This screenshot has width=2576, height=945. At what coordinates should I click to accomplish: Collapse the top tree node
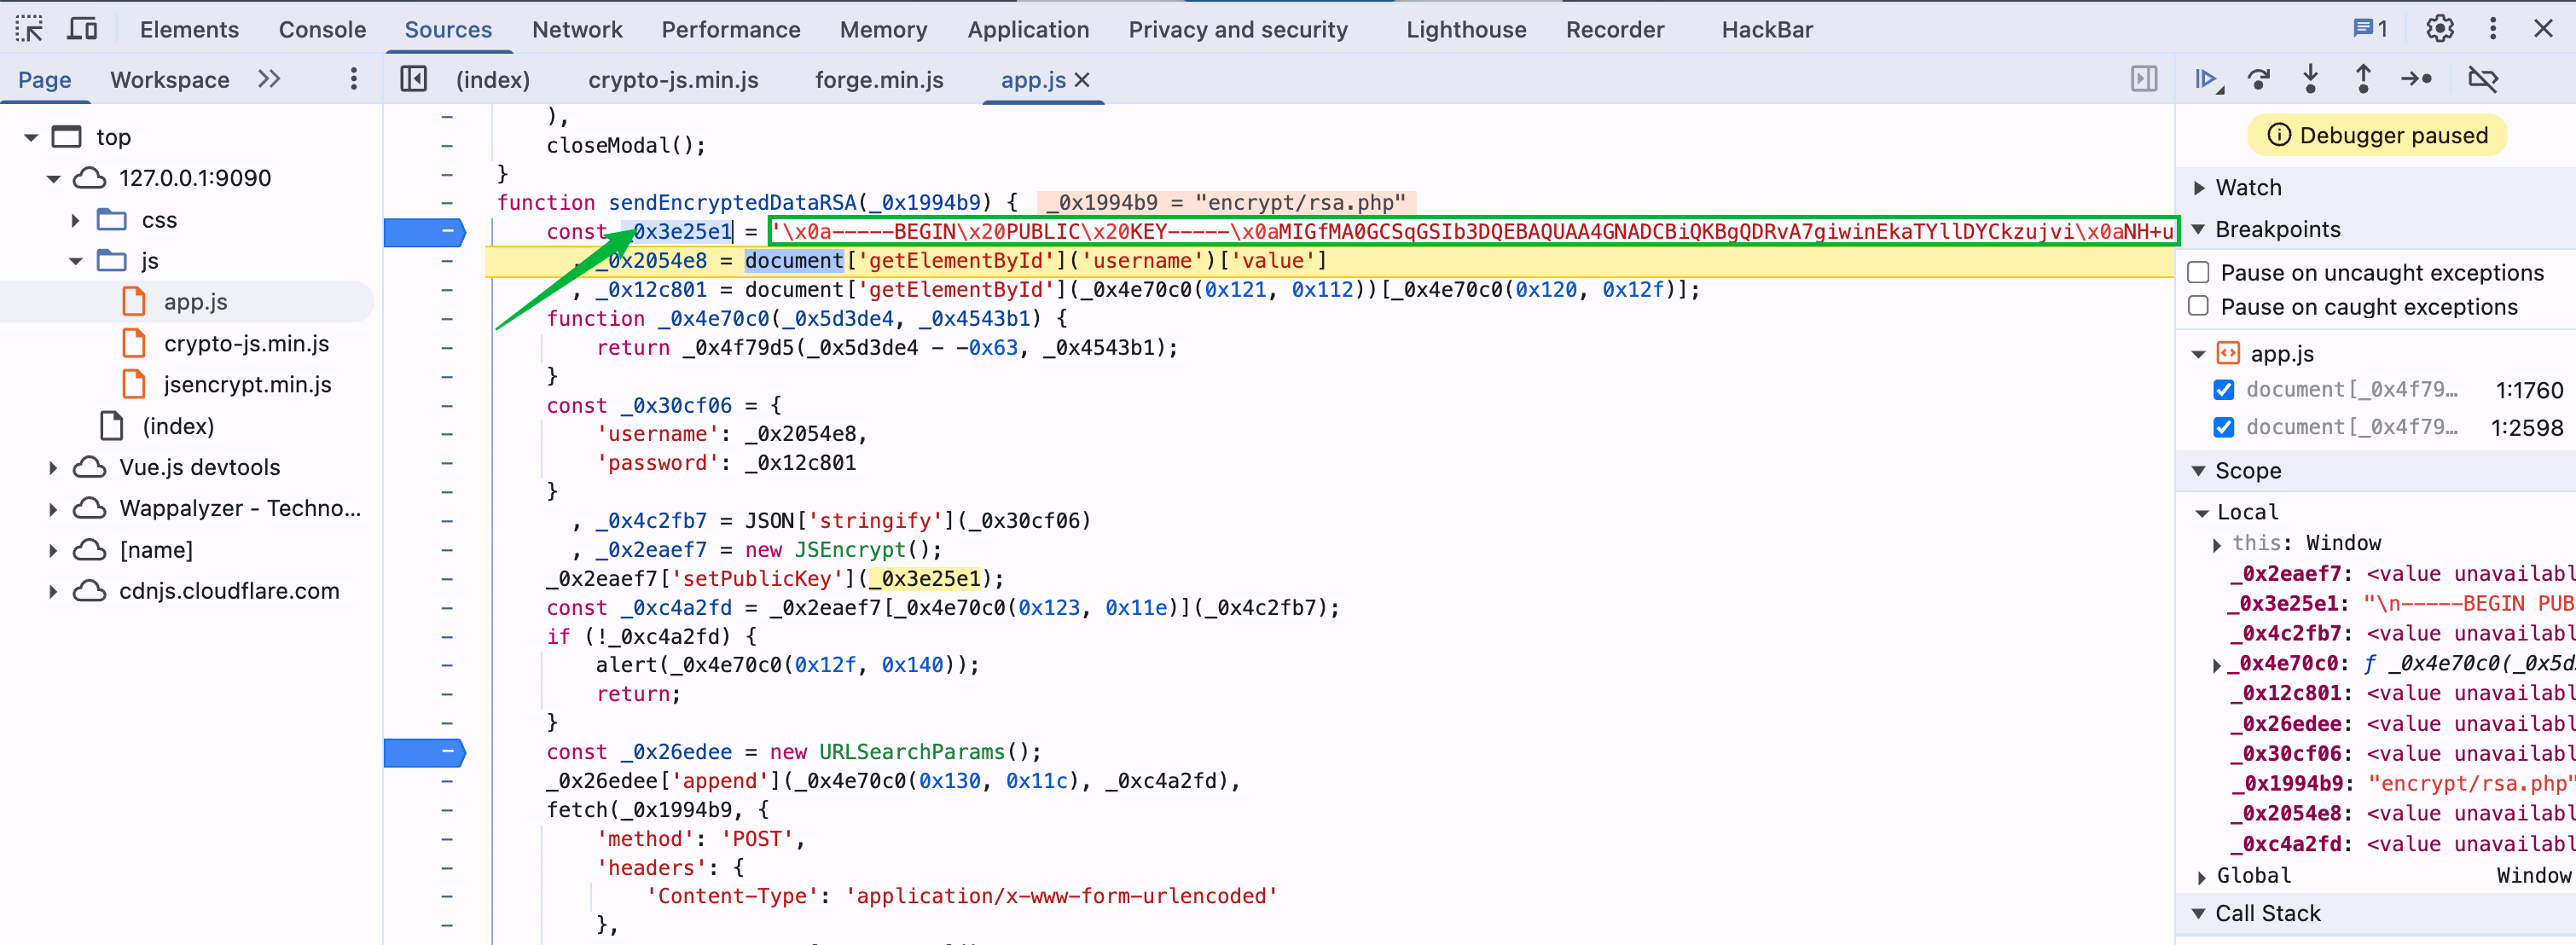31,137
